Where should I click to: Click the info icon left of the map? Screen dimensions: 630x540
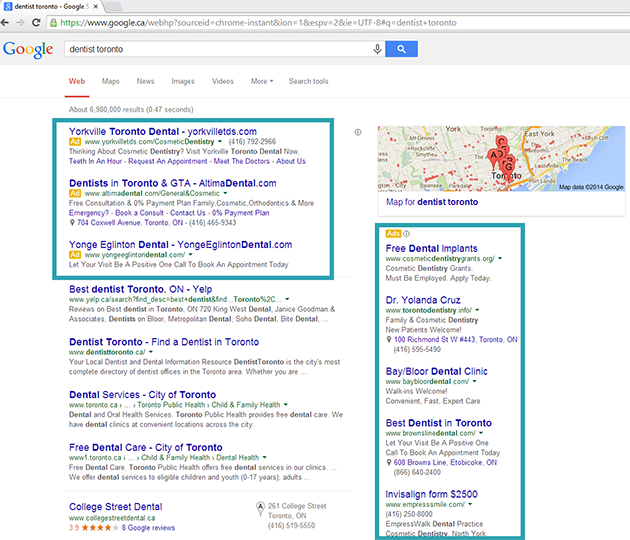358,132
